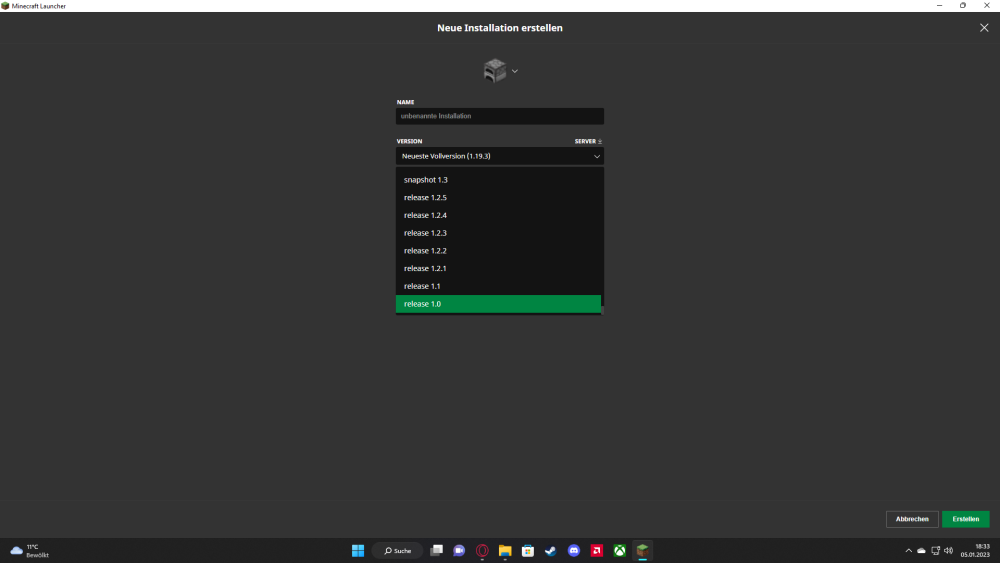The height and width of the screenshot is (563, 1000).
Task: Click the version list scrollbar thumb
Action: click(x=602, y=311)
